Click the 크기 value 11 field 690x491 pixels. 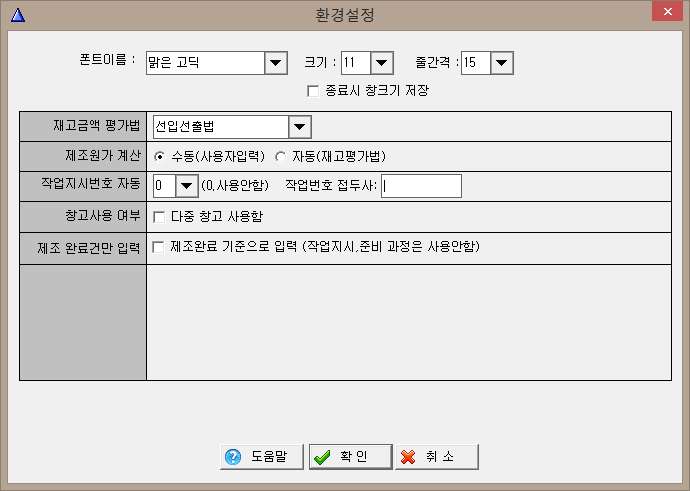click(x=356, y=63)
